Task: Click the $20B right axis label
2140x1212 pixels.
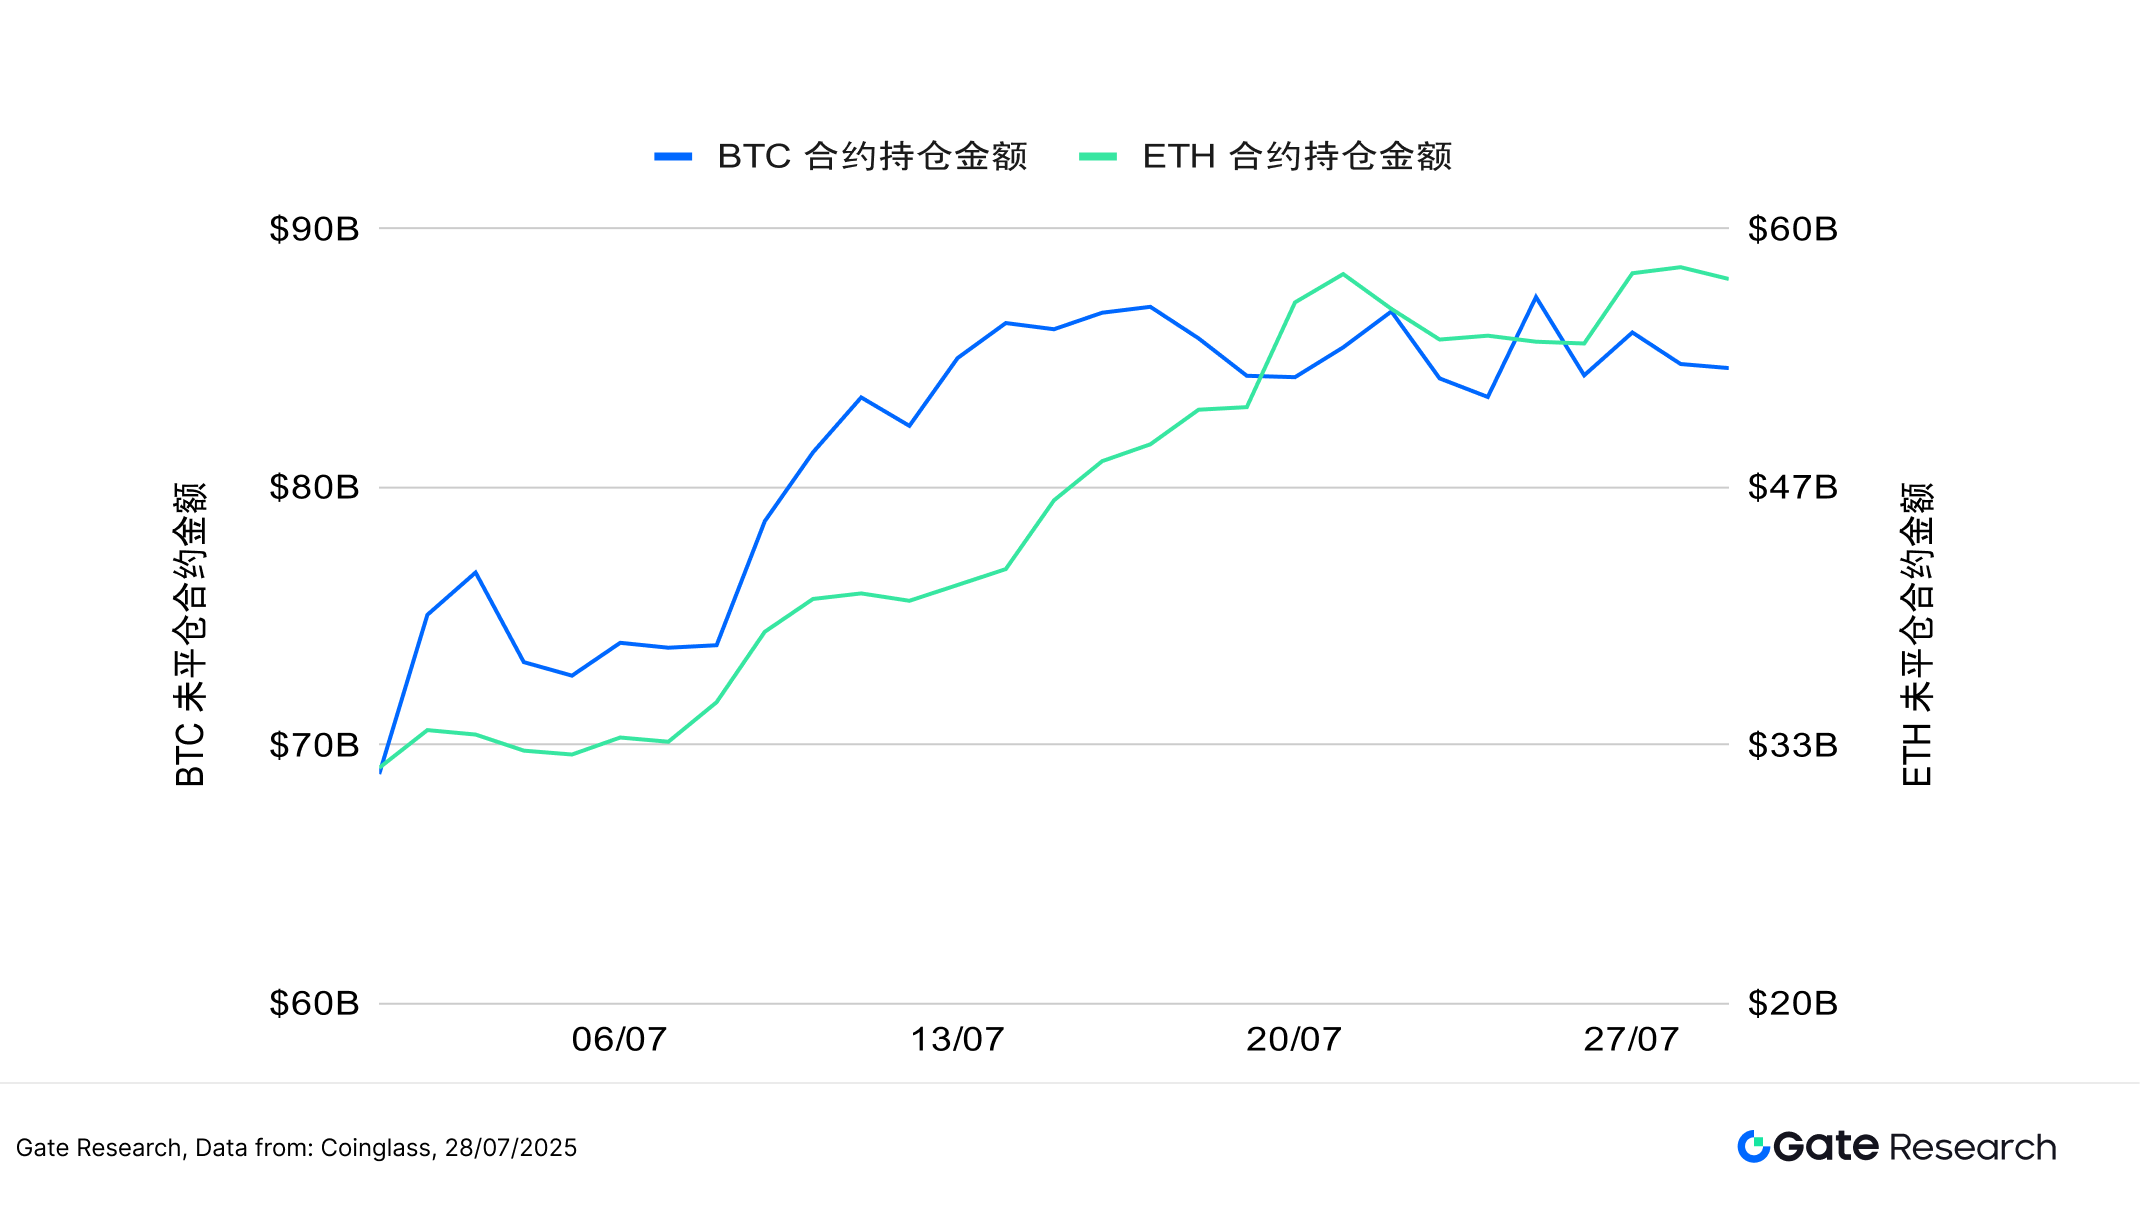Action: [1792, 1003]
